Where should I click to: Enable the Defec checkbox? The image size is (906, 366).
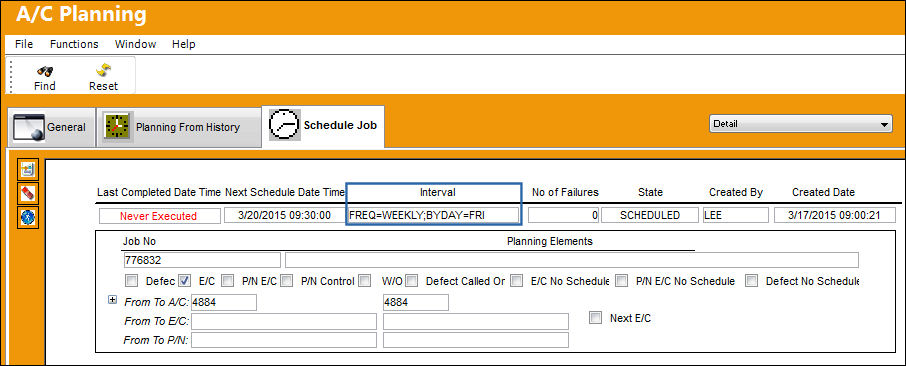pyautogui.click(x=132, y=281)
